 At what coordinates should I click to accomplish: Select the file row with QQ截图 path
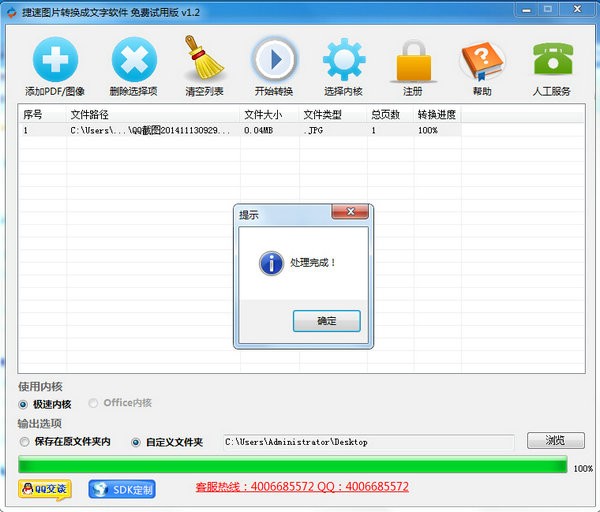[x=240, y=130]
